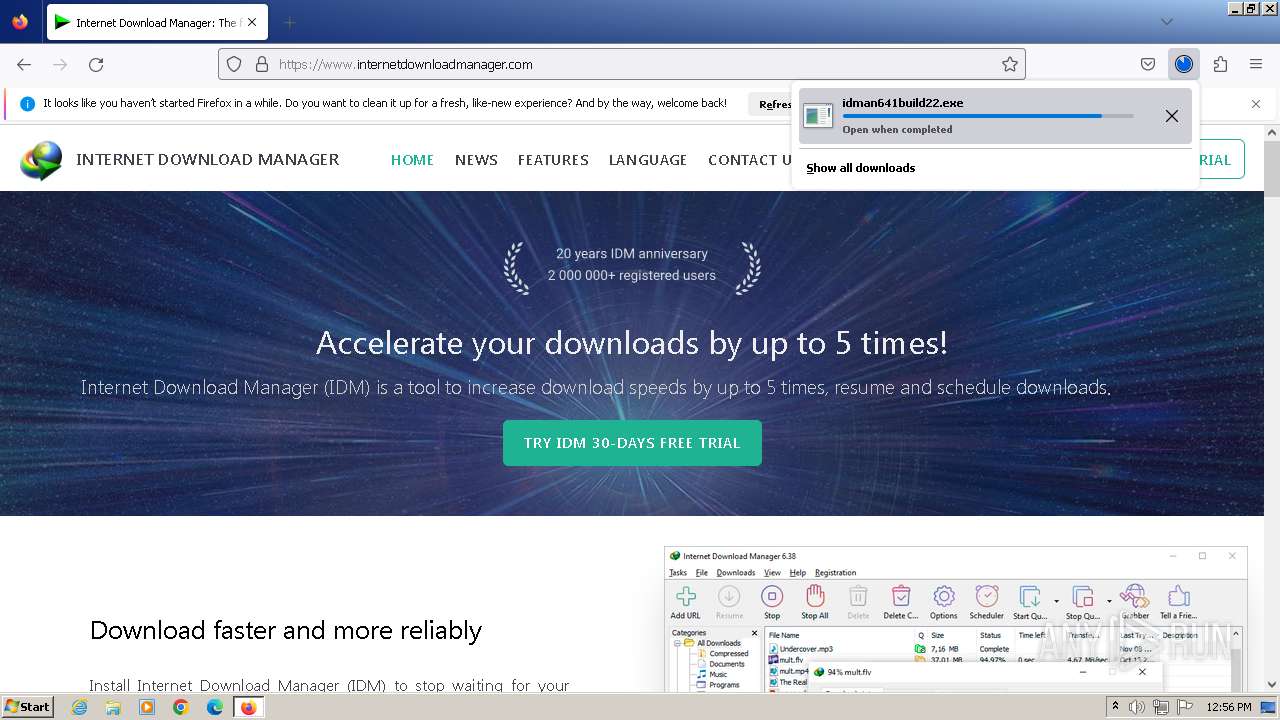This screenshot has width=1280, height=720.
Task: Click the vertical scrollbar thumb
Action: tap(1271, 169)
